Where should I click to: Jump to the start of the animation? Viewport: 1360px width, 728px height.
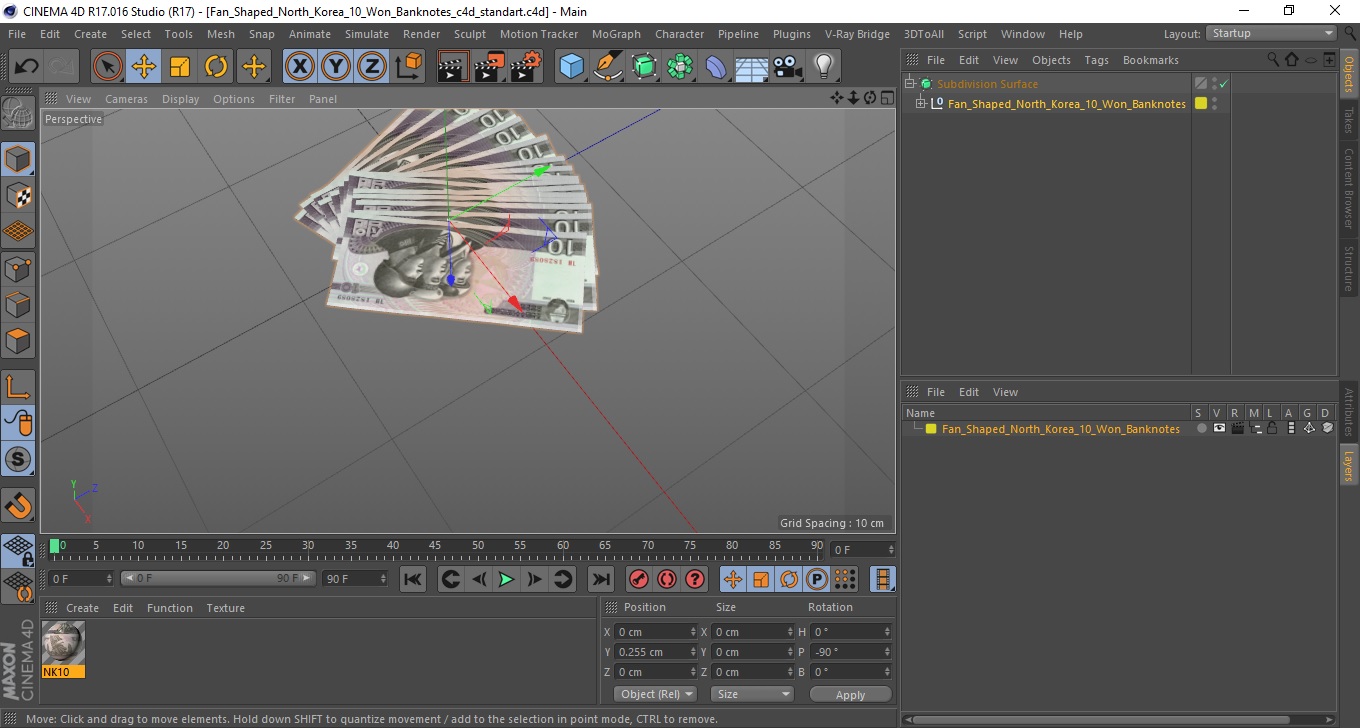(413, 579)
